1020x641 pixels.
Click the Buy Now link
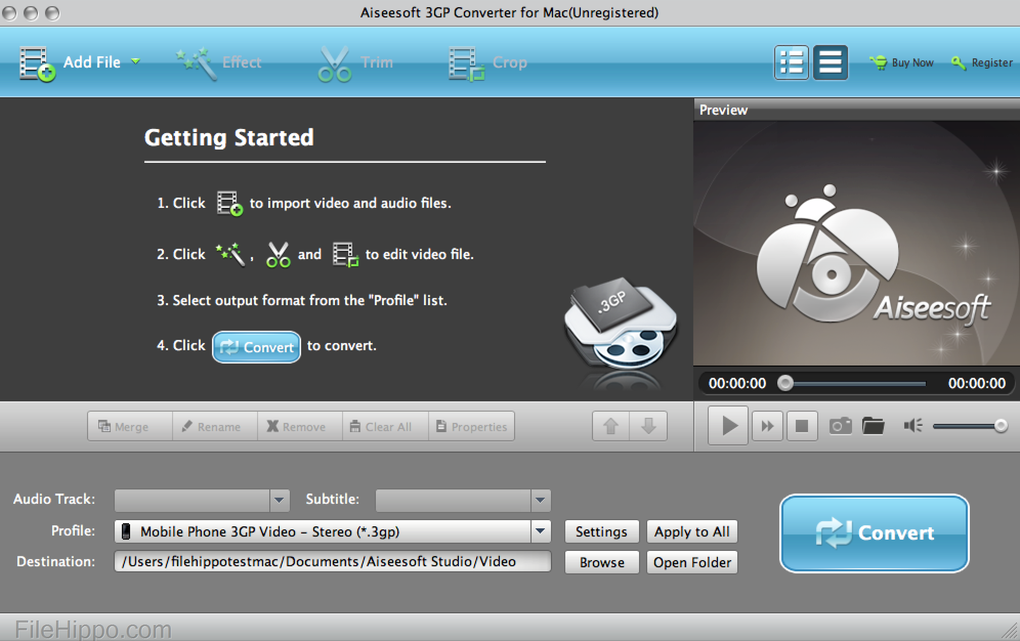point(902,62)
